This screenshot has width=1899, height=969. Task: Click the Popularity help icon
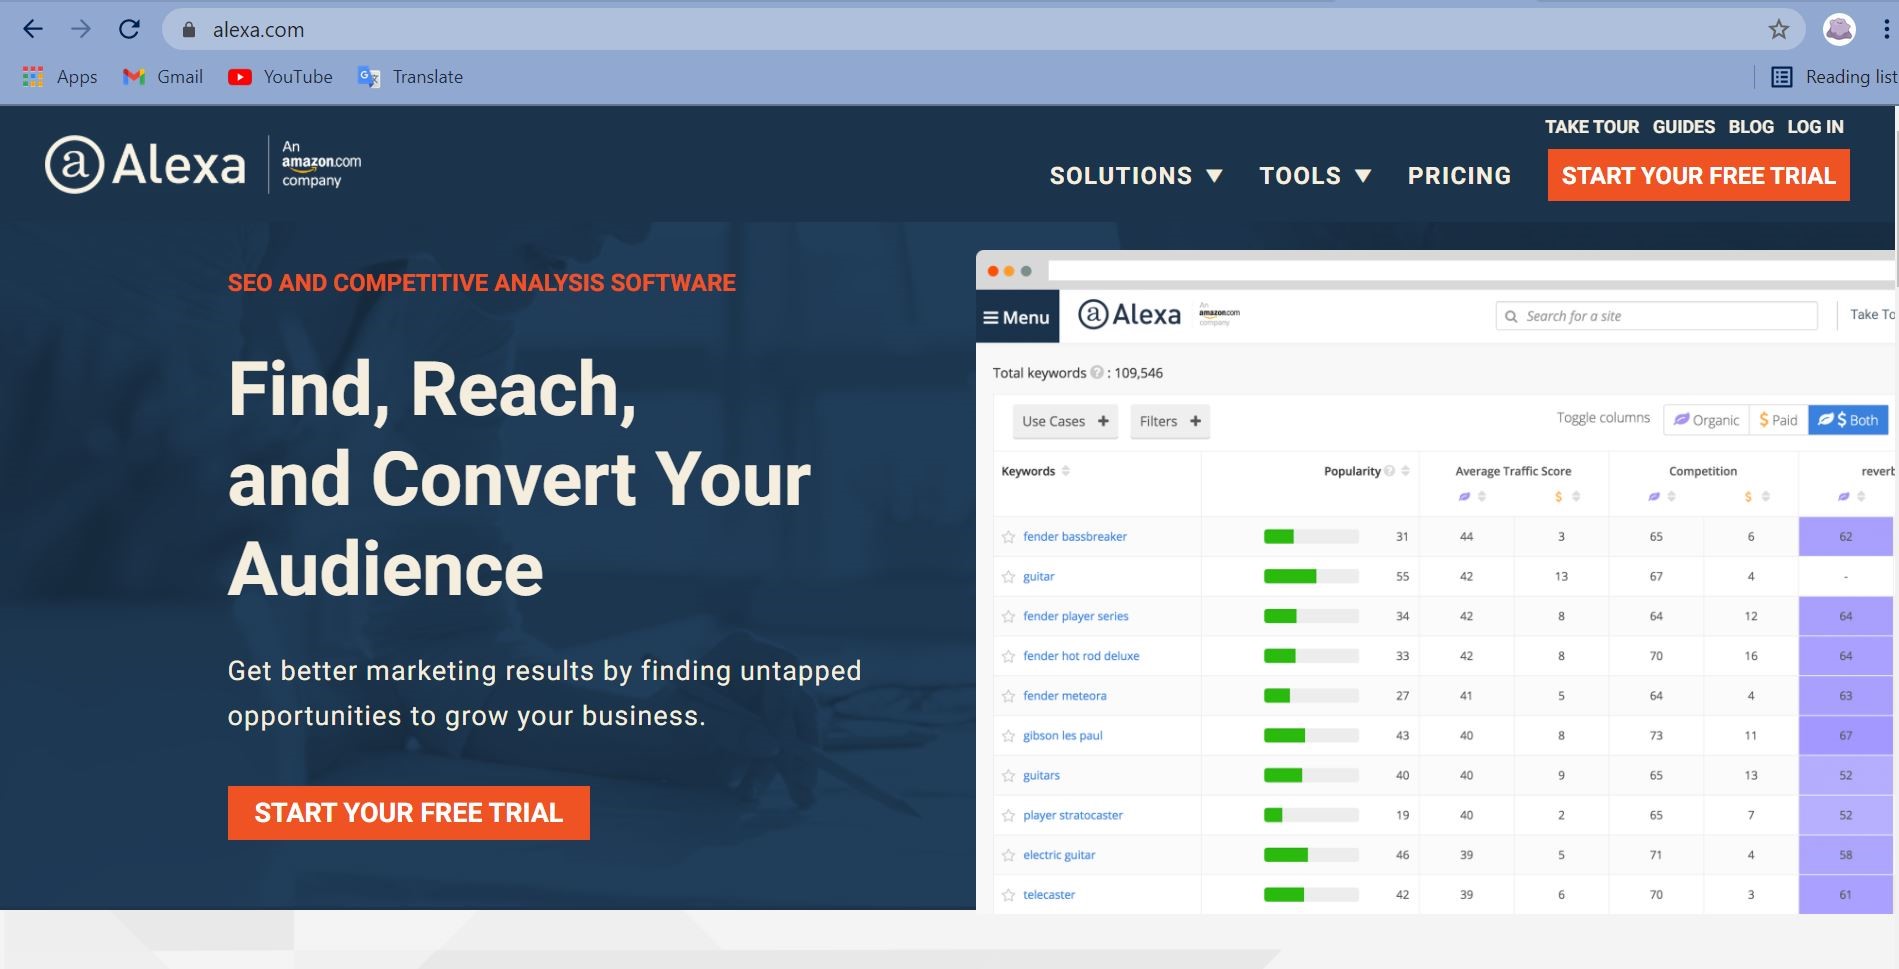point(1389,471)
